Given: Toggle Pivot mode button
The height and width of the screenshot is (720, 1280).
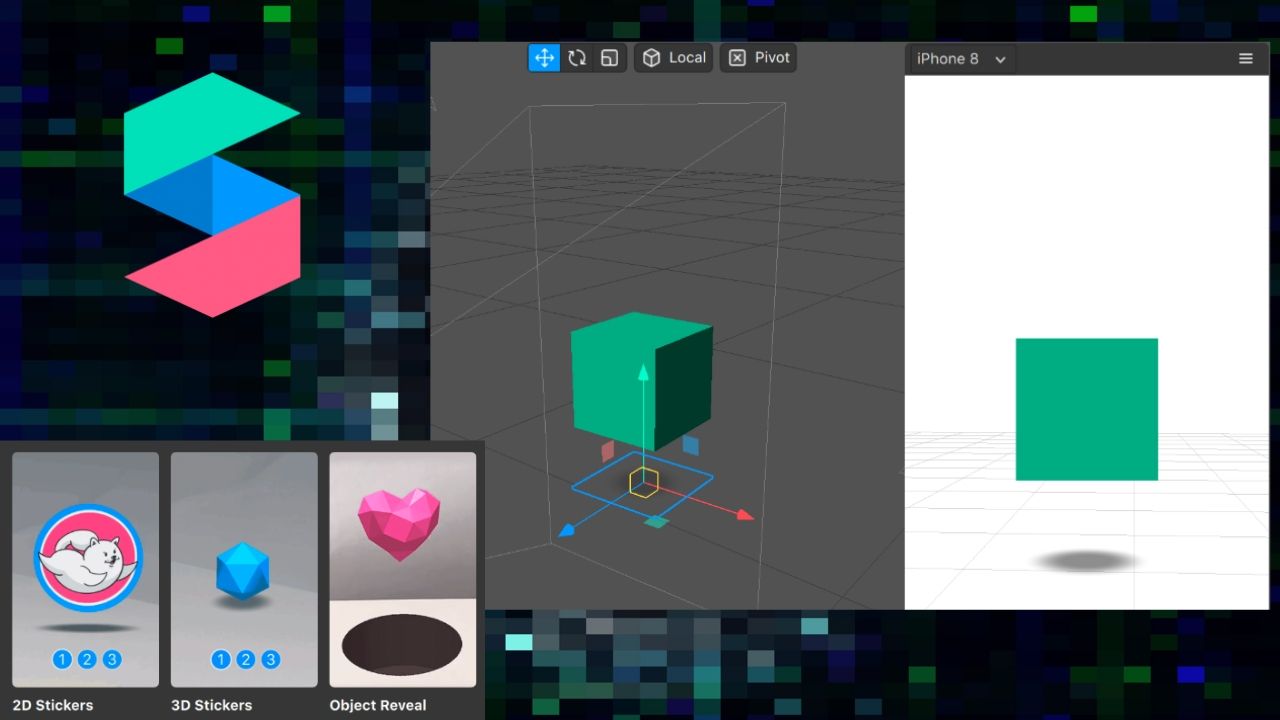Looking at the screenshot, I should pyautogui.click(x=758, y=58).
